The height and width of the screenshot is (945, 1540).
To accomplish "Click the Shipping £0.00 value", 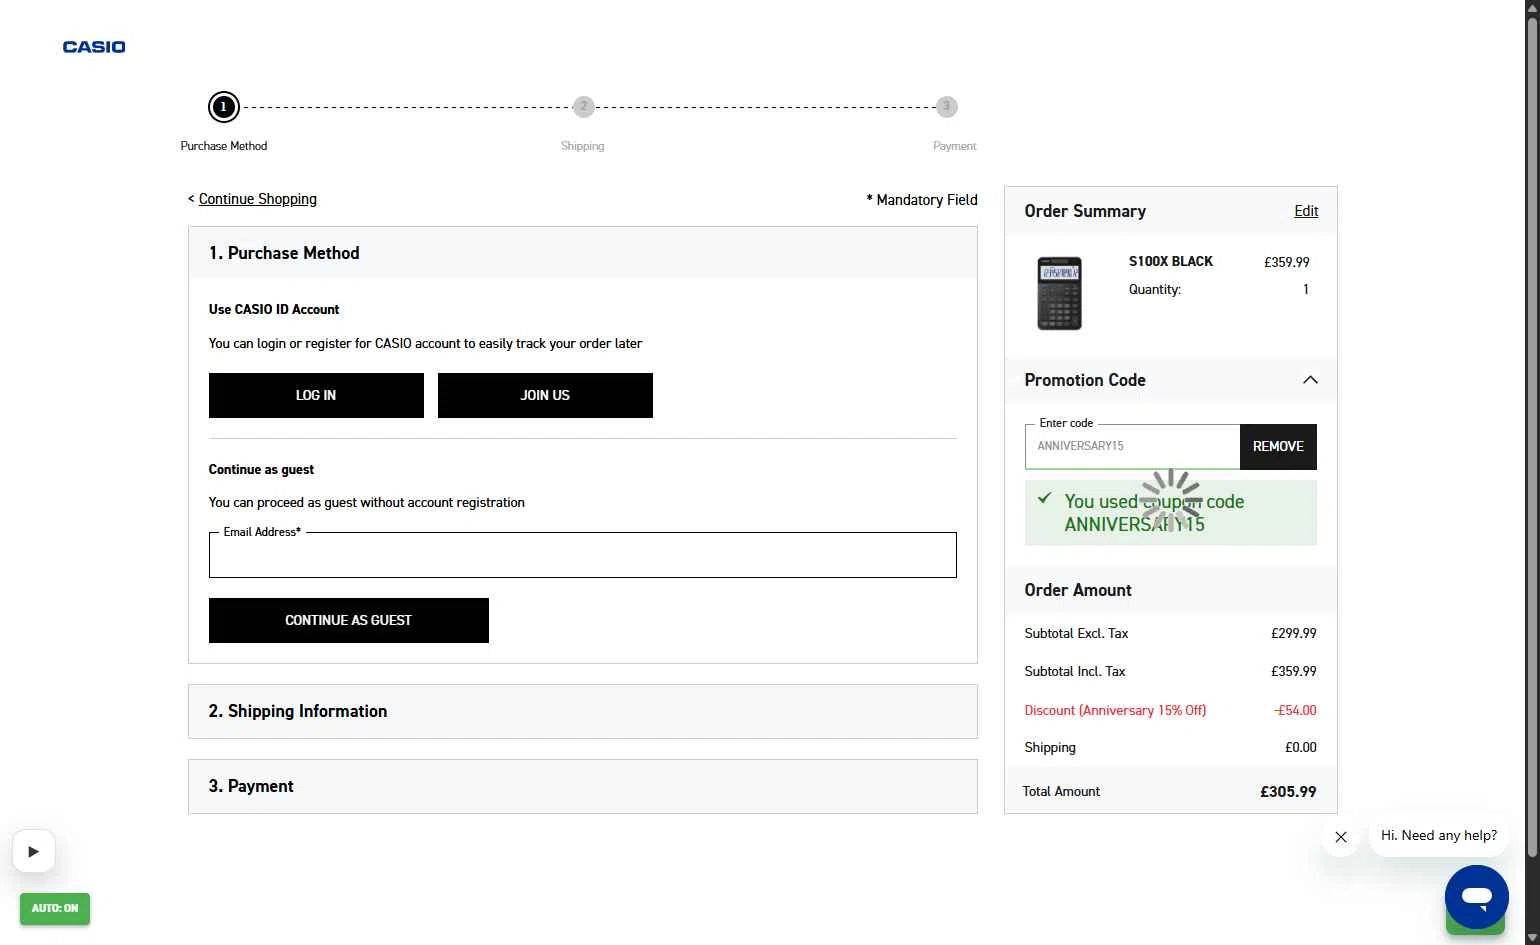I will [x=1301, y=748].
